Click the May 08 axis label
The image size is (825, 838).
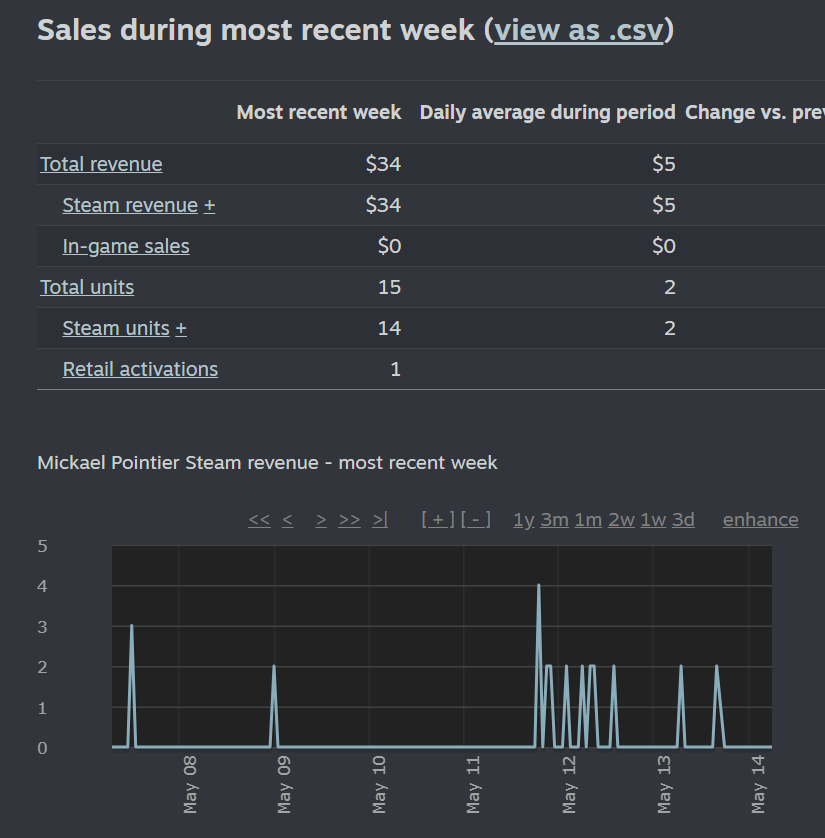pyautogui.click(x=190, y=785)
